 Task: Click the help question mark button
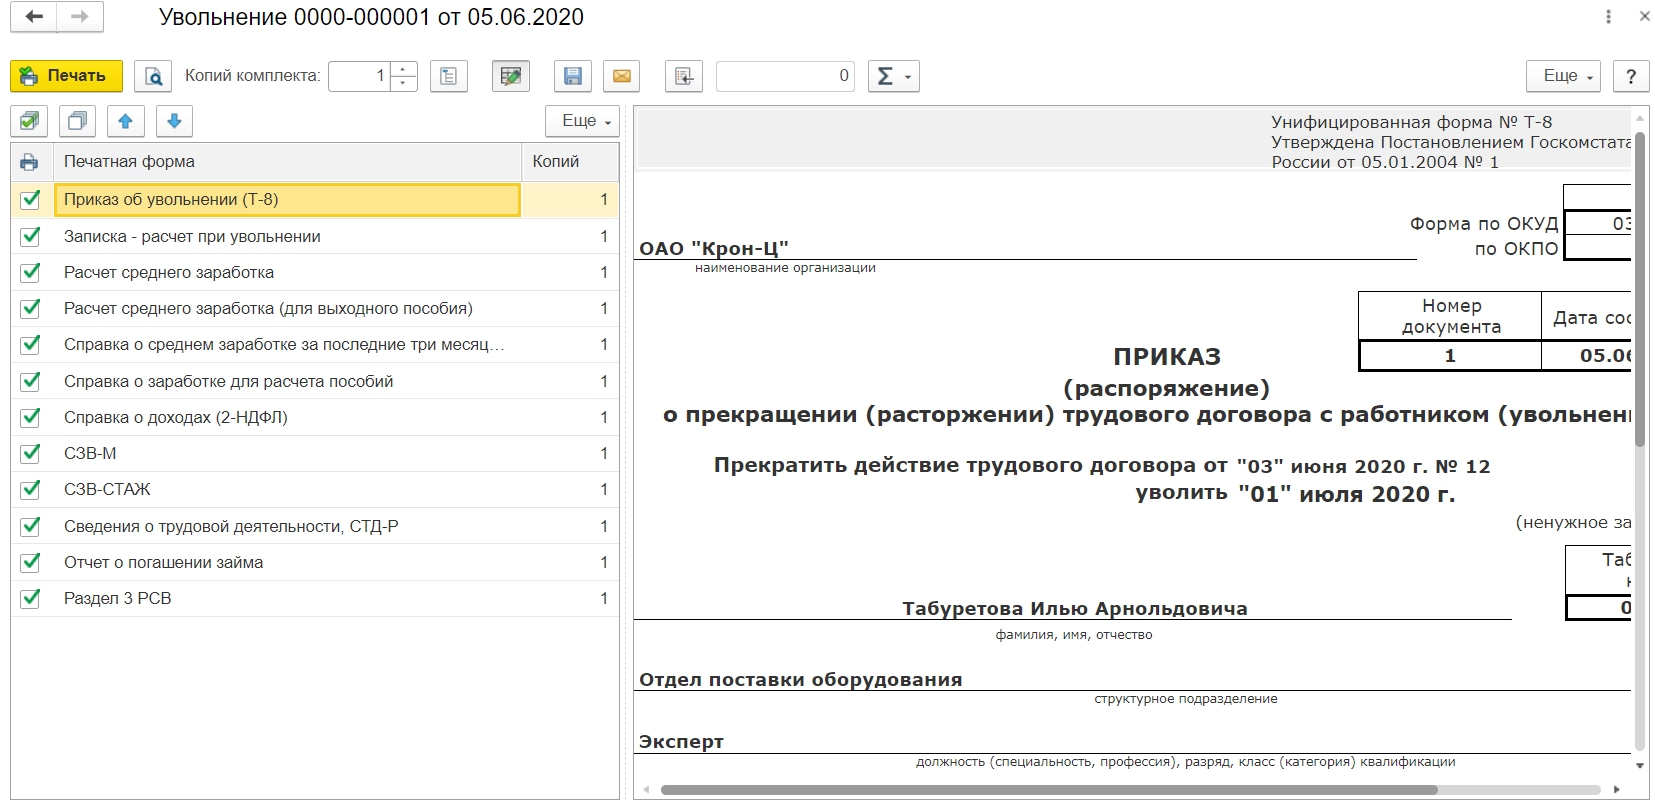1631,76
